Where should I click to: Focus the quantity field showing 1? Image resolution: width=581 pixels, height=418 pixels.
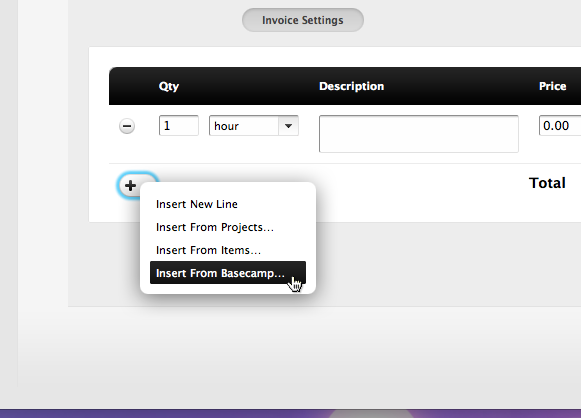point(179,126)
